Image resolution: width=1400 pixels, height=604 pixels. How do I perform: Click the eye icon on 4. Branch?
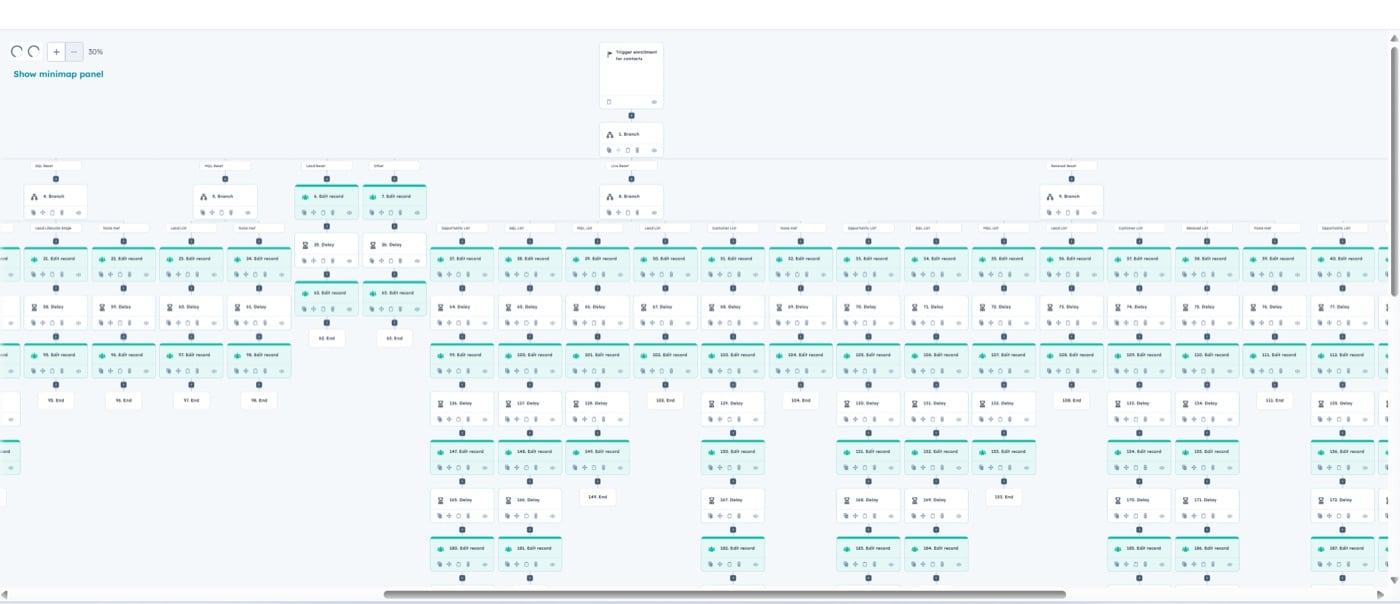coord(78,212)
